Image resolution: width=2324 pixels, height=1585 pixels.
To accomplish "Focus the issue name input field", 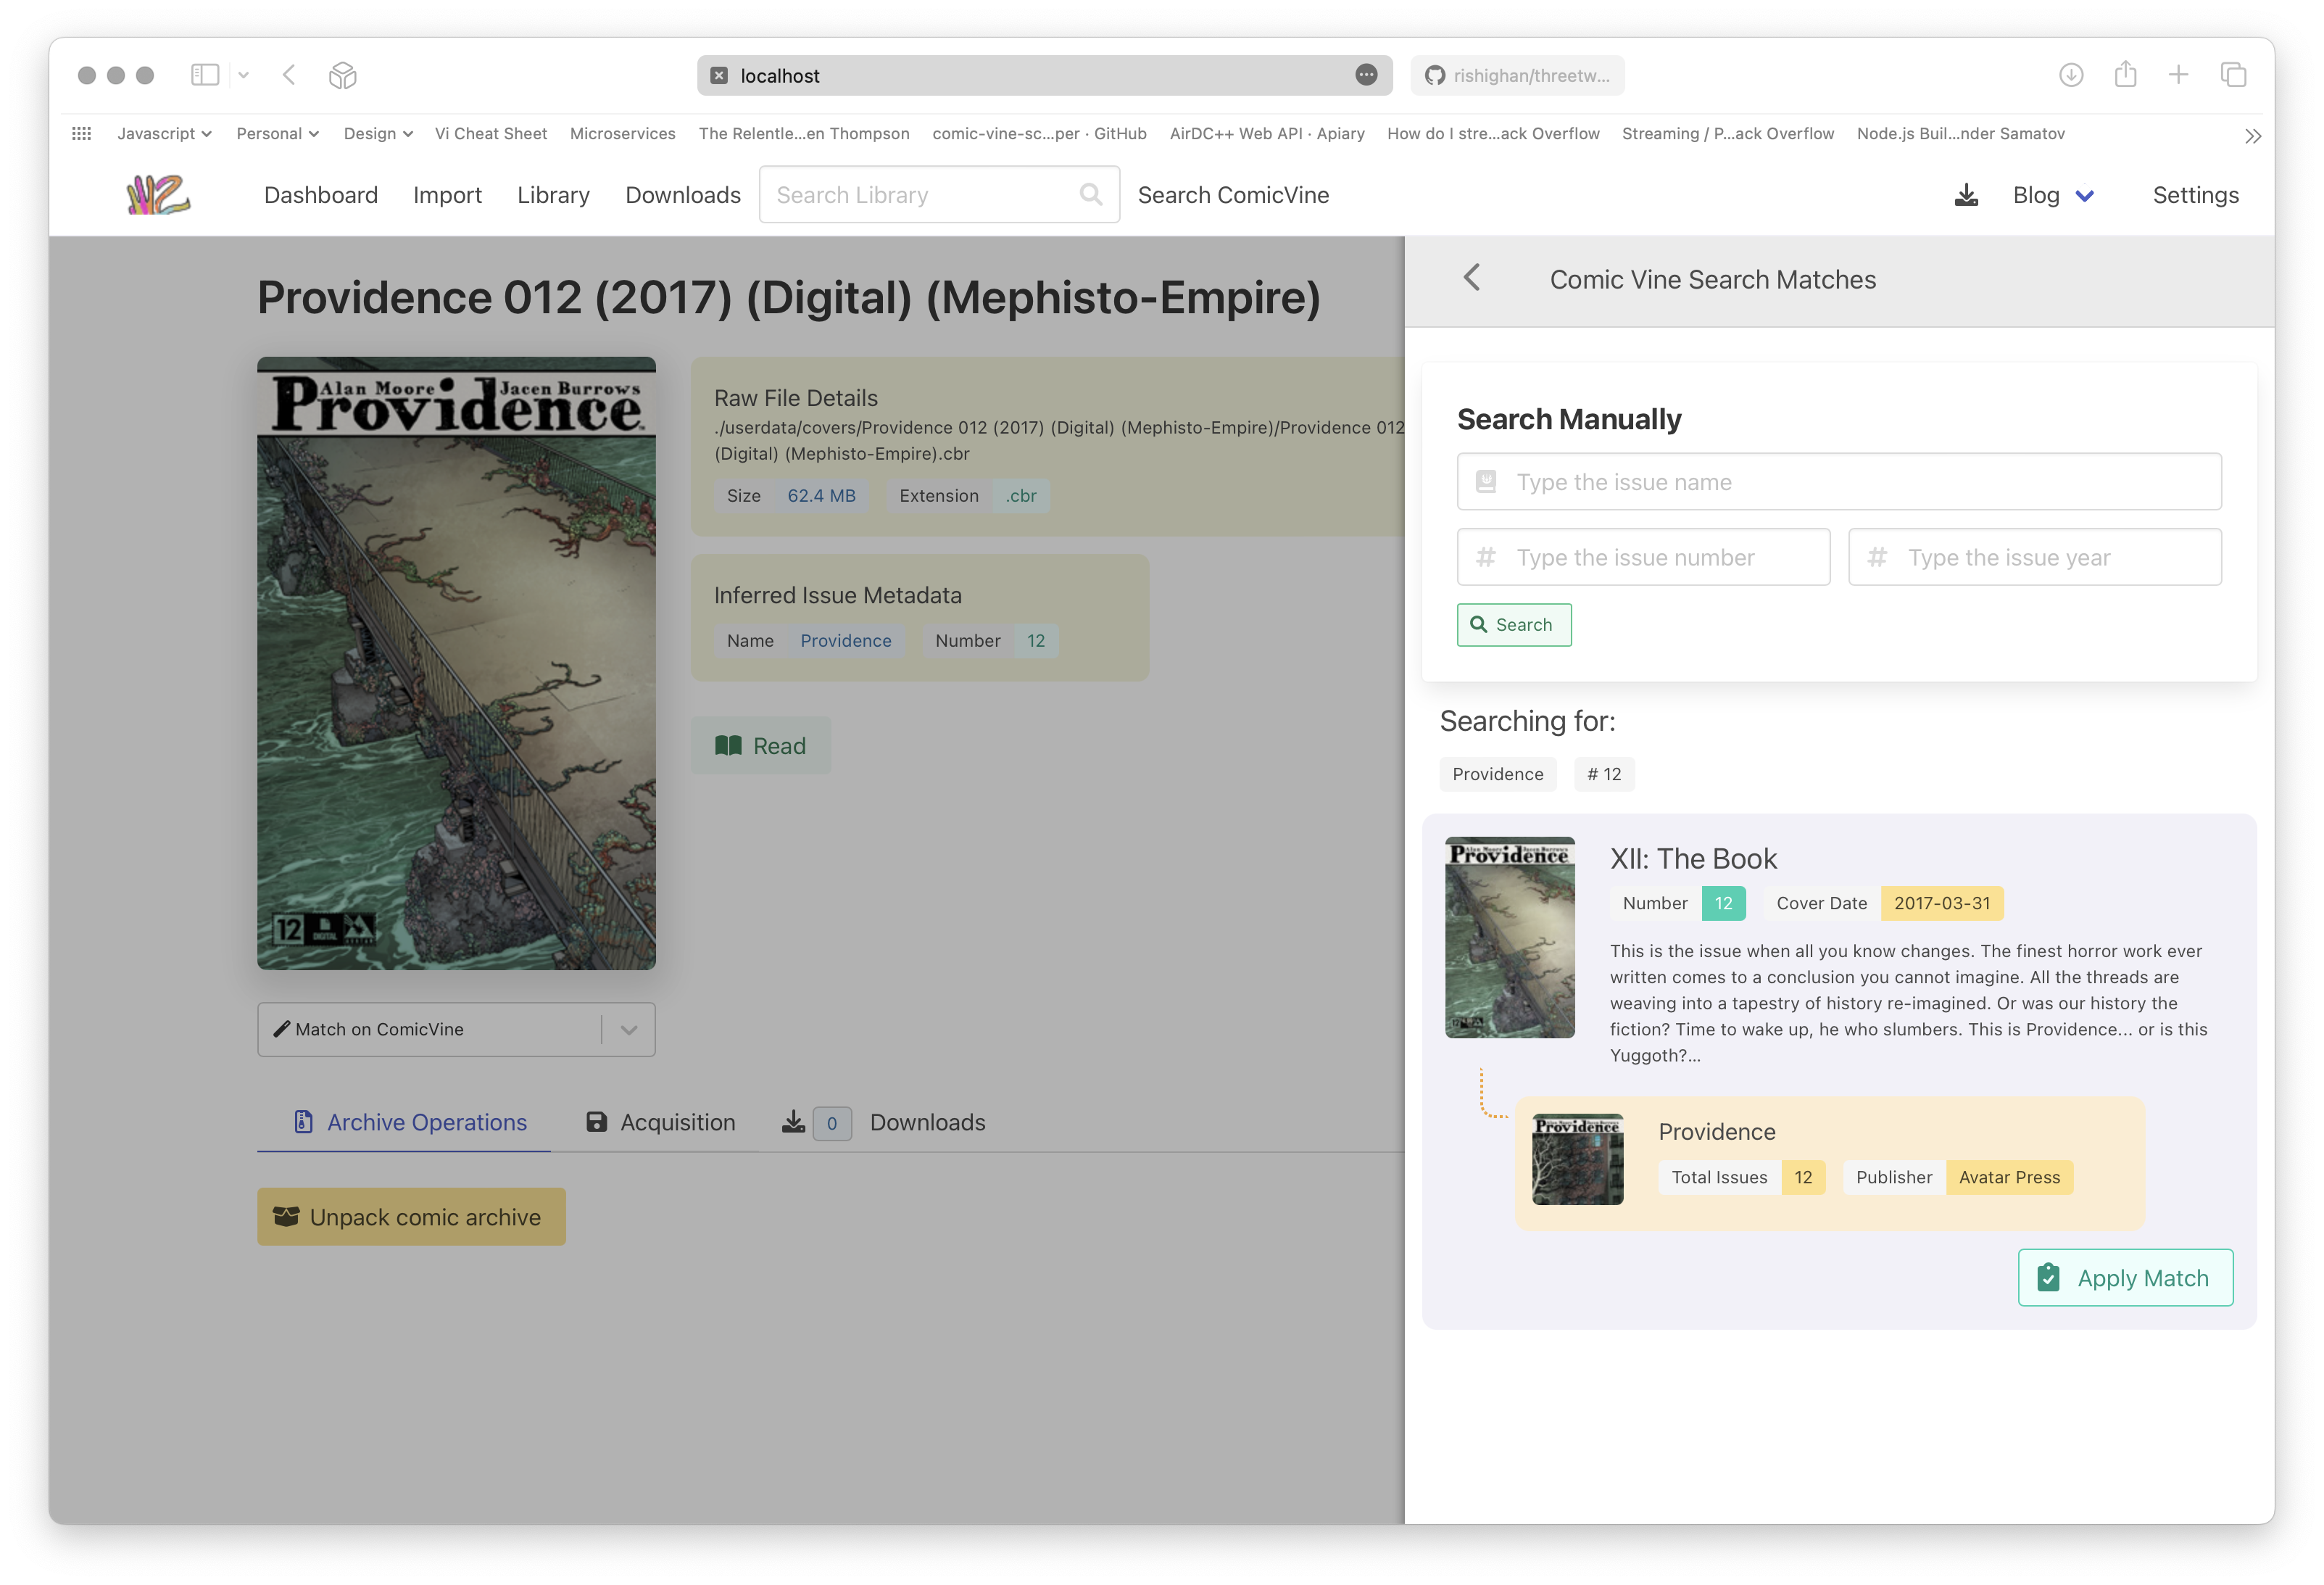I will coord(1838,482).
